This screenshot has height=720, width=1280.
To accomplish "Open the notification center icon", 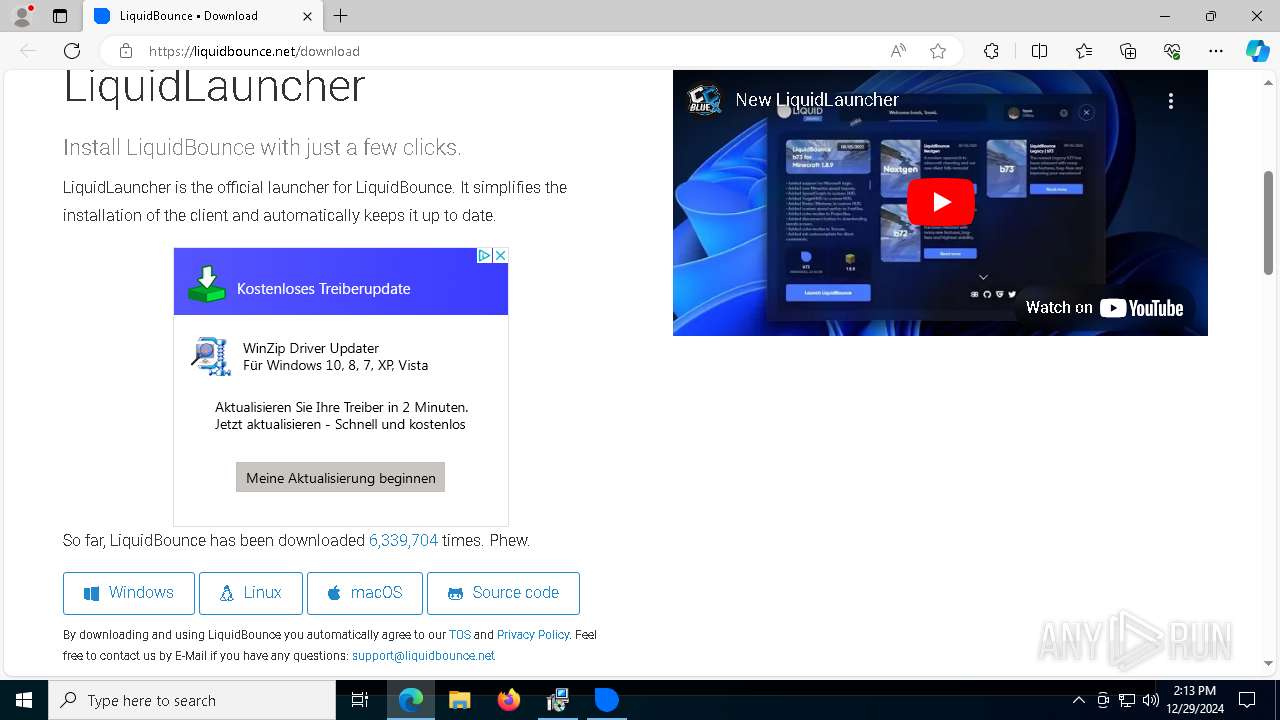I will tap(1247, 700).
